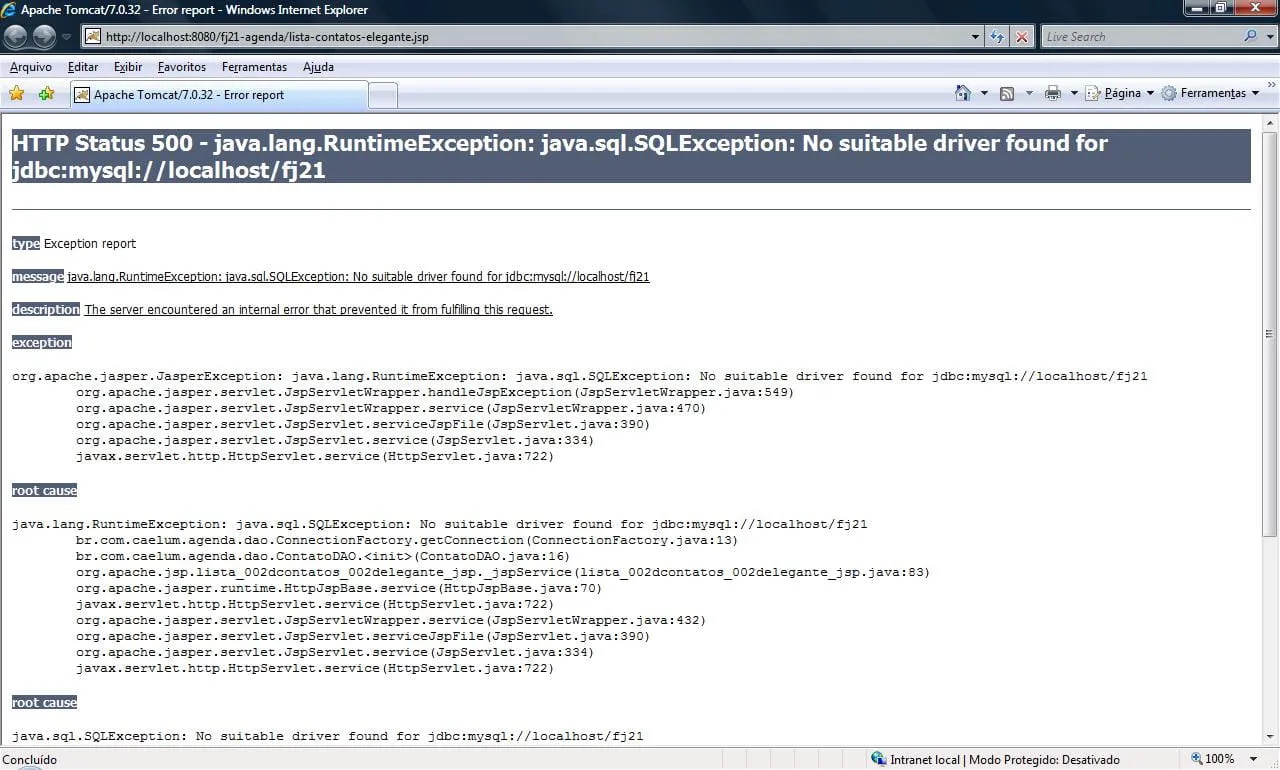Click the scrollbar down arrow
The width and height of the screenshot is (1280, 770).
coord(1270,737)
